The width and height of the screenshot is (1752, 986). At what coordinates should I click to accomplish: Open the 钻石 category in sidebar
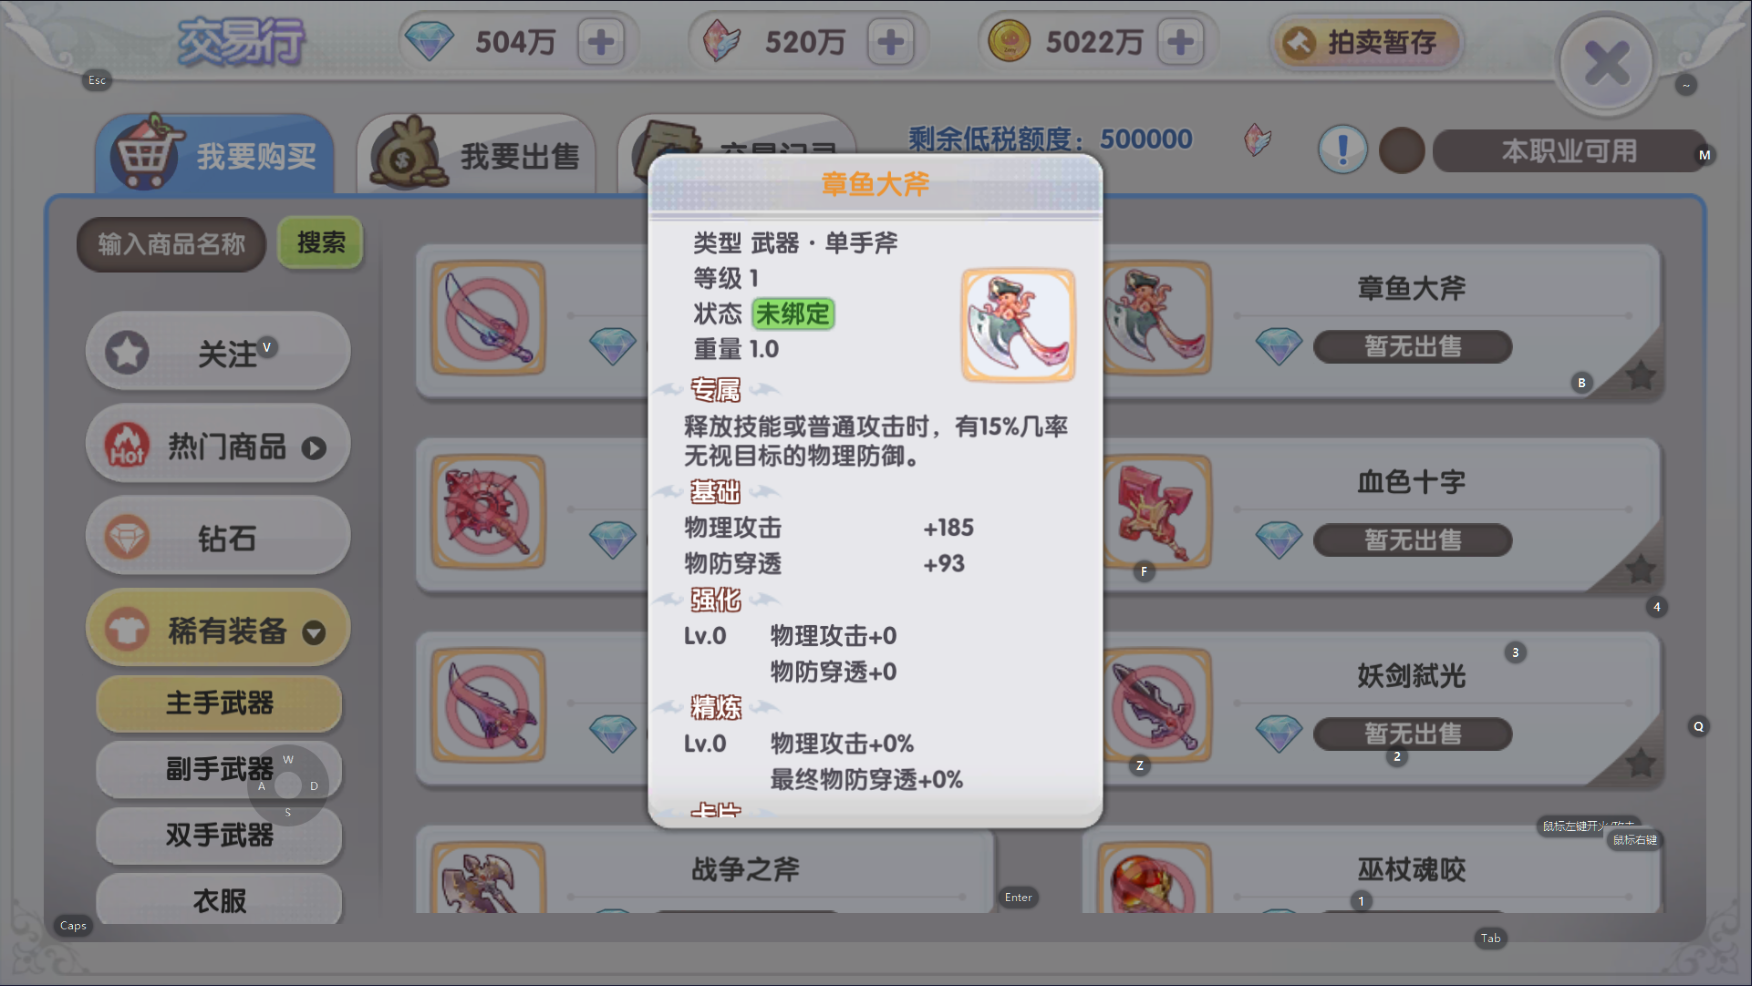(218, 538)
